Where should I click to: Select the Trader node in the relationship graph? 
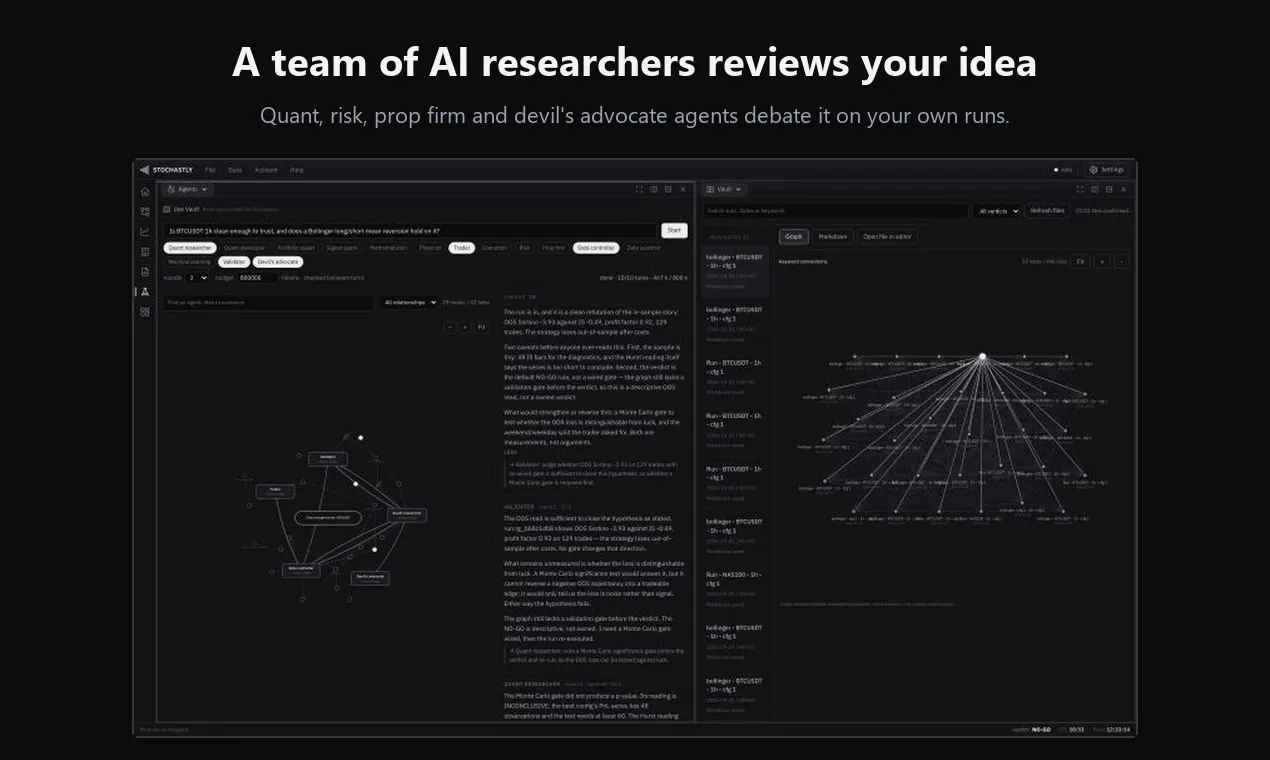click(x=275, y=491)
